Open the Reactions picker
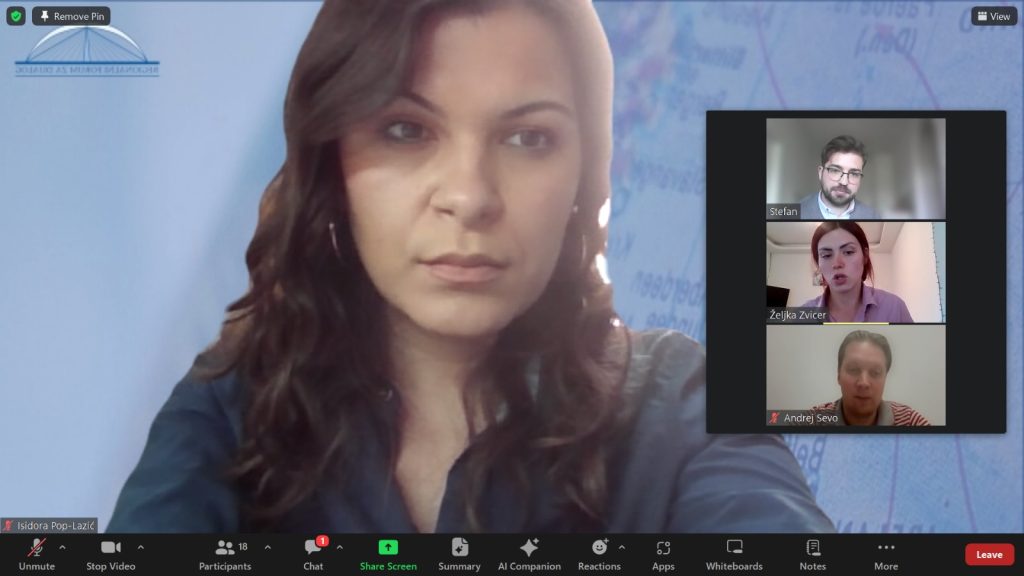The height and width of the screenshot is (576, 1024). (x=599, y=554)
